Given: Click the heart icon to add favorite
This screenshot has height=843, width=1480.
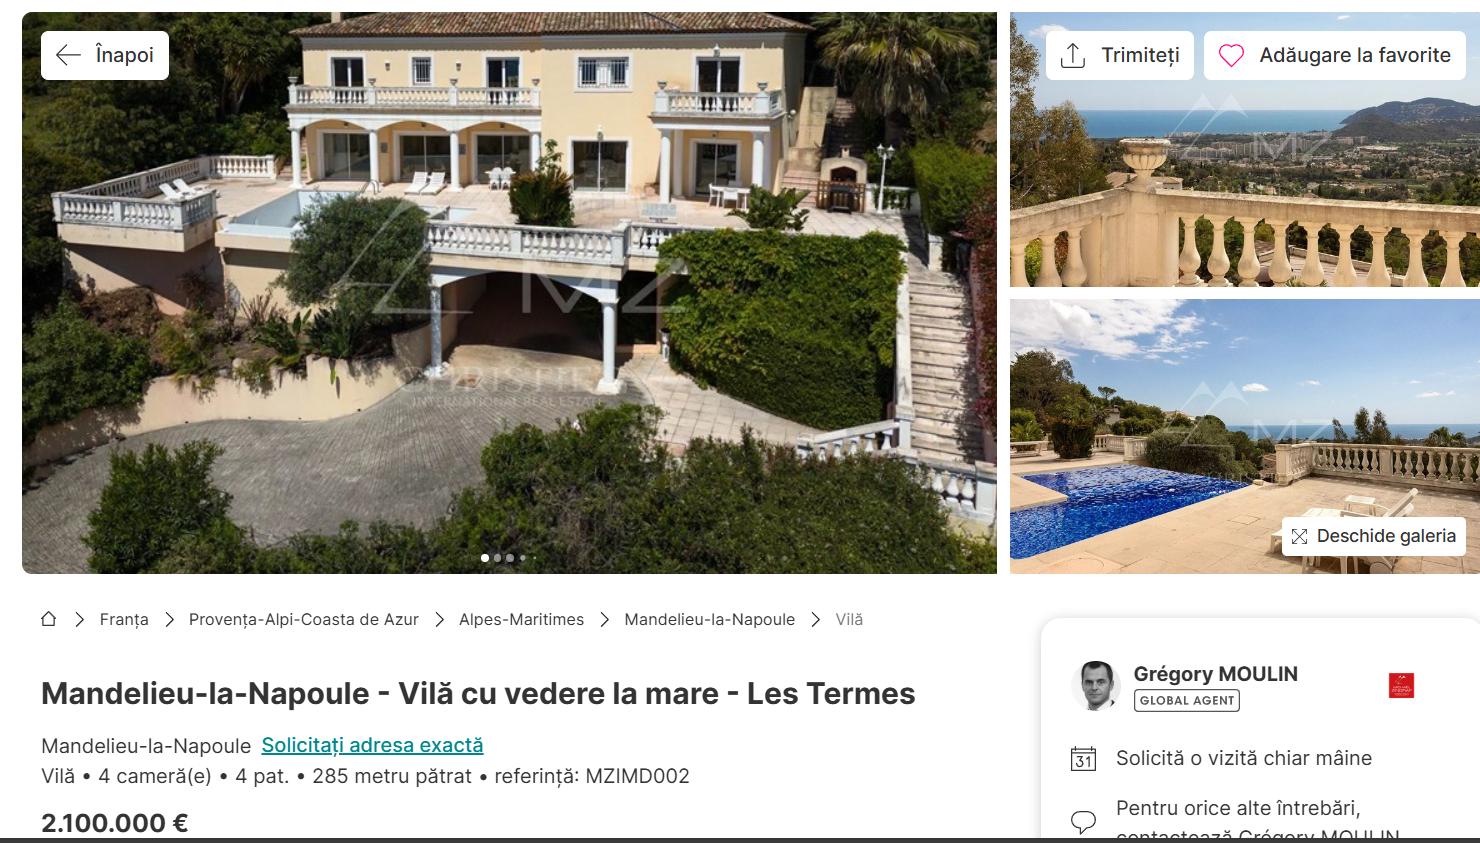Looking at the screenshot, I should click(x=1231, y=56).
